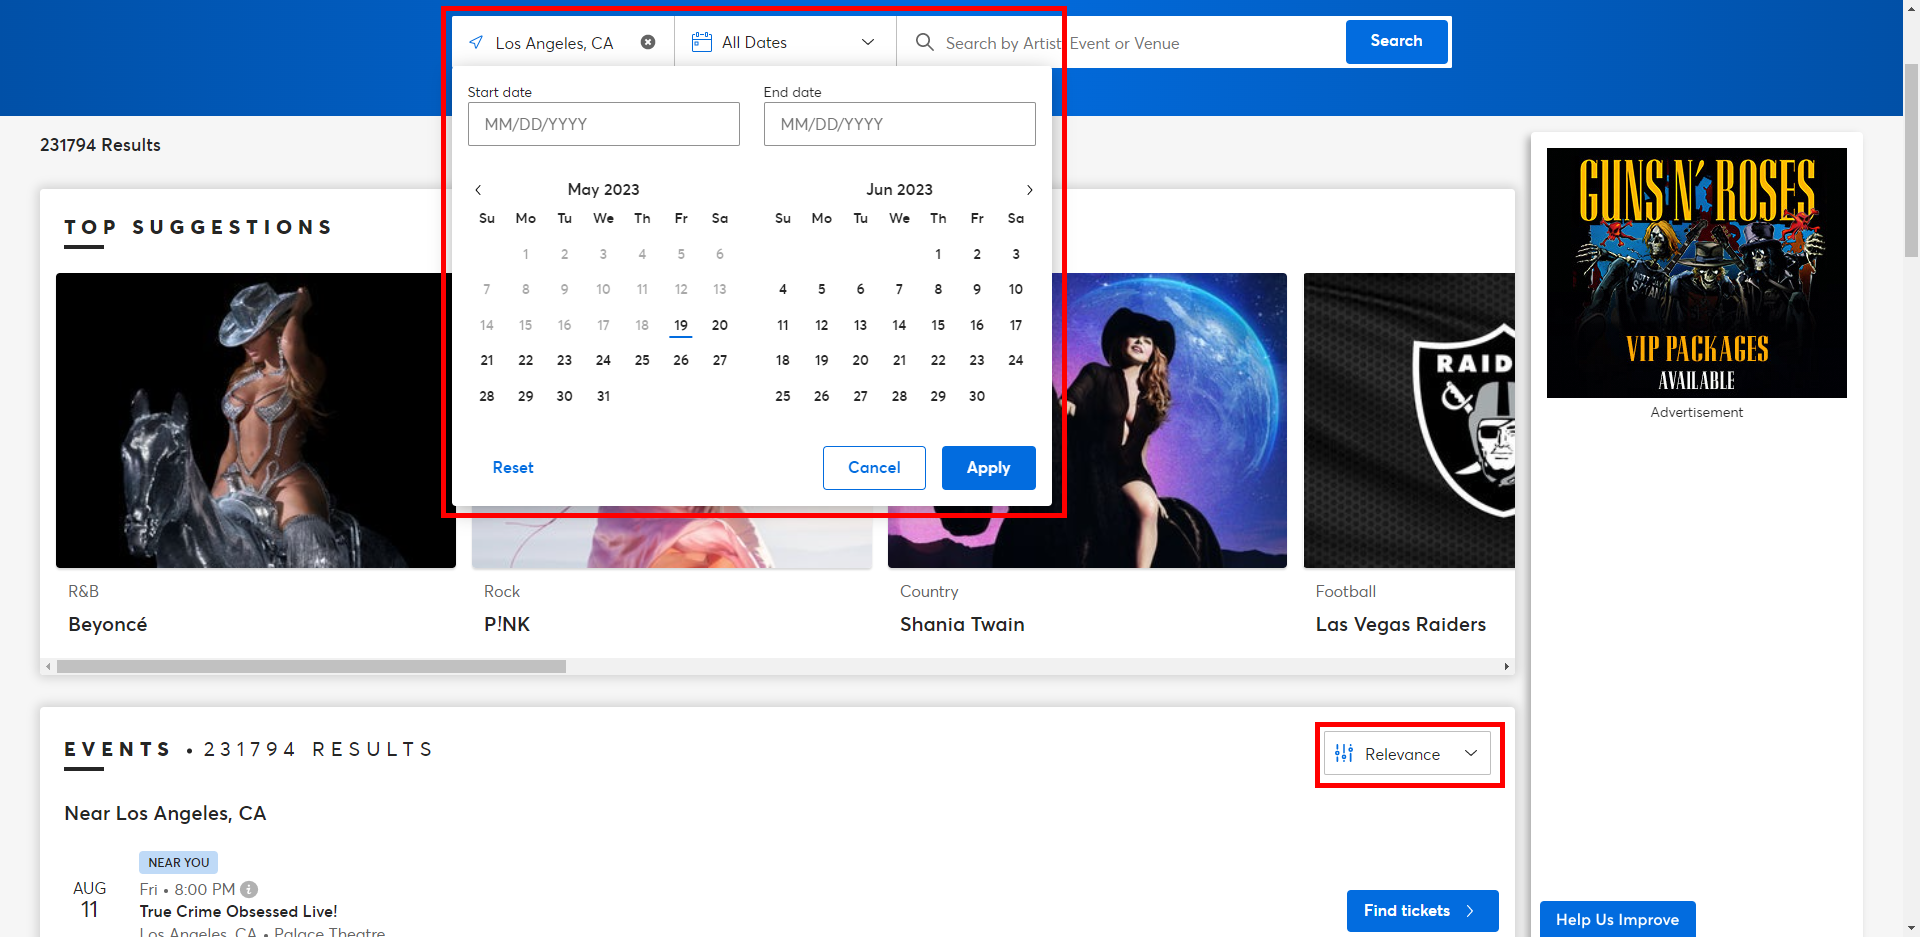Click the carousel scrollbar right arrow

click(1506, 666)
